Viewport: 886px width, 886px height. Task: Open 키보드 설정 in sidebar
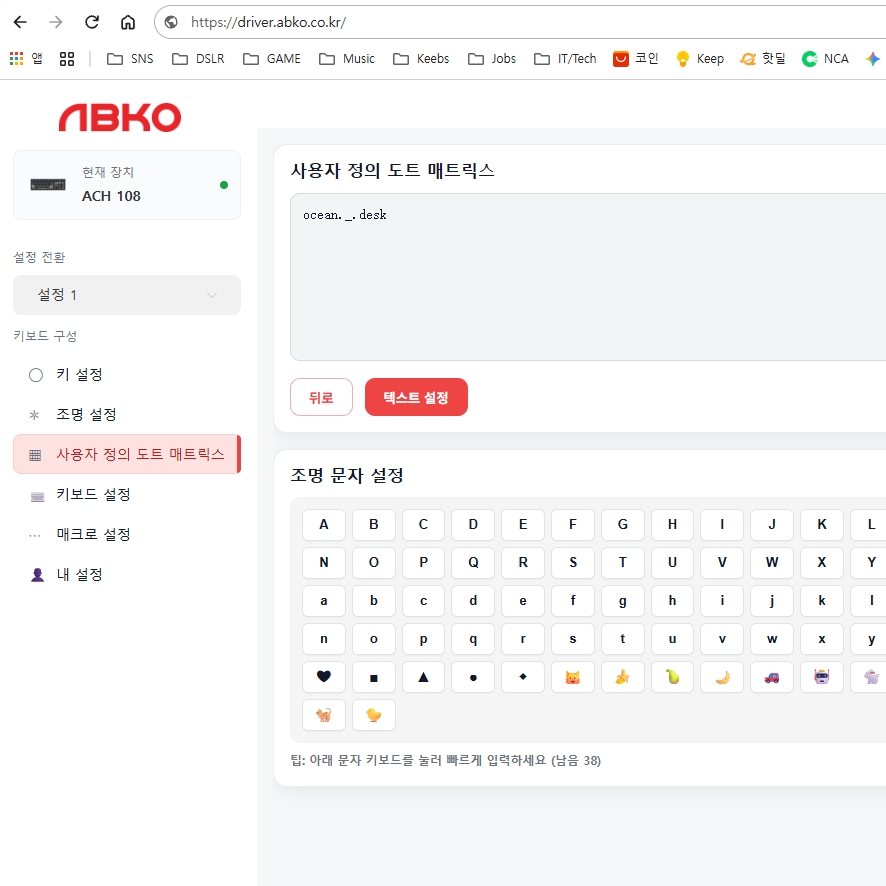[127, 494]
